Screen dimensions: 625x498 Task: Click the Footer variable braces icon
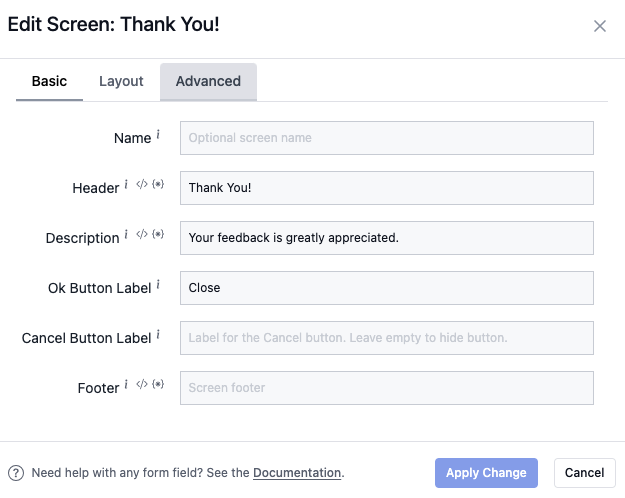[x=158, y=386]
